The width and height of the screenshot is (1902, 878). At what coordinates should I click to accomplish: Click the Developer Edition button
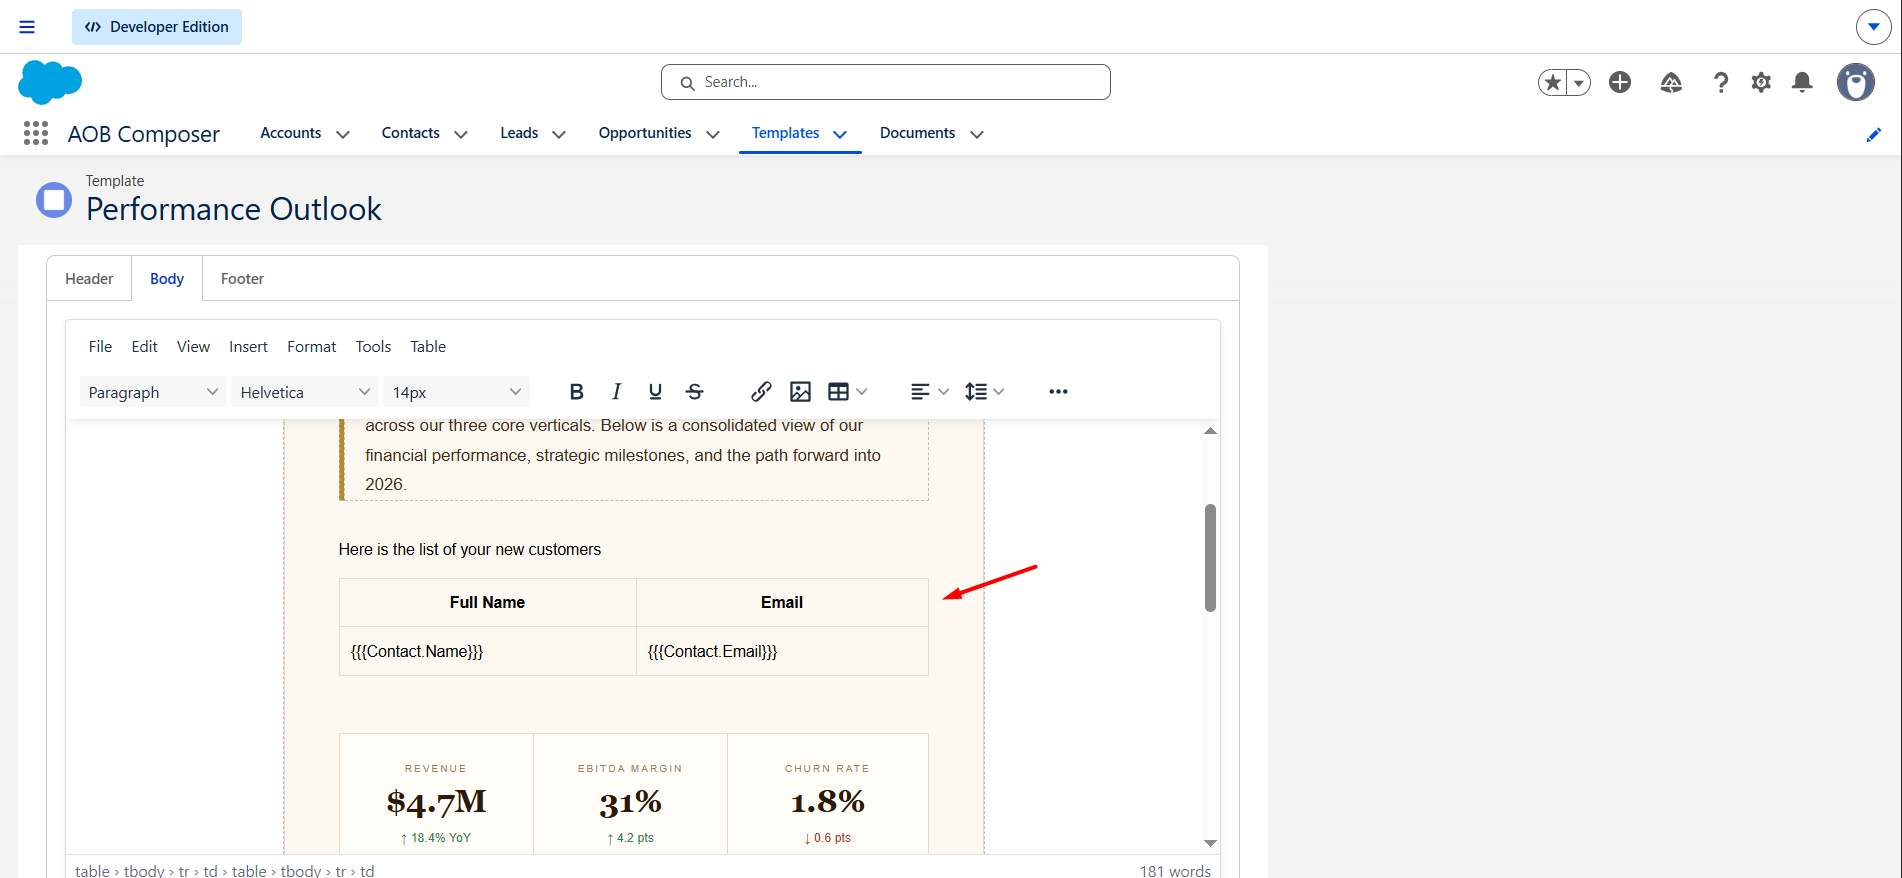(x=157, y=27)
